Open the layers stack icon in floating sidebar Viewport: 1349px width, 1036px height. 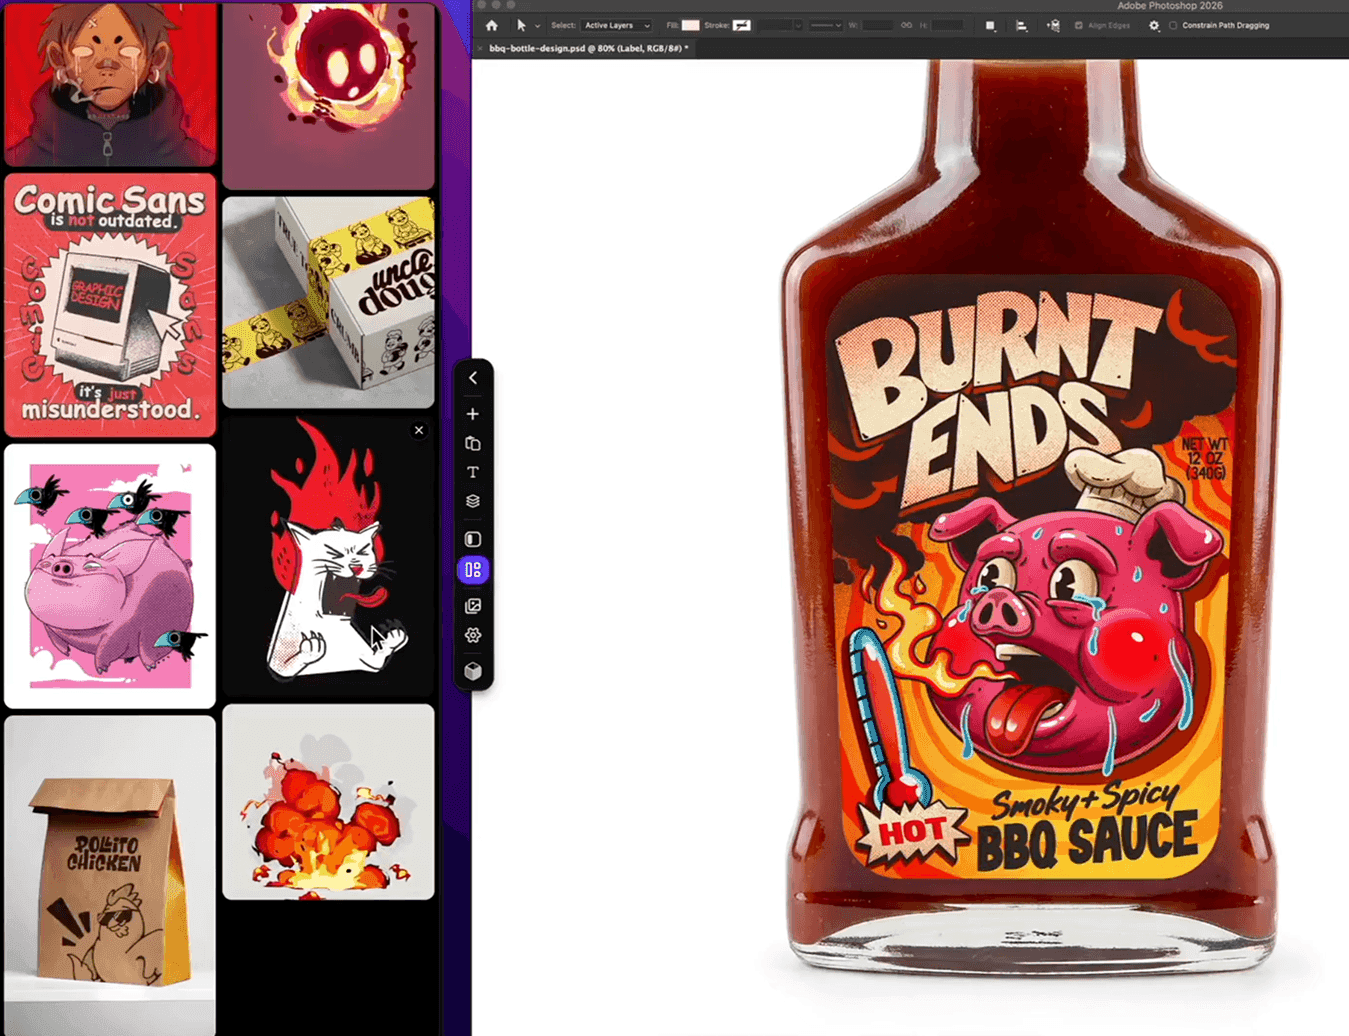[473, 501]
